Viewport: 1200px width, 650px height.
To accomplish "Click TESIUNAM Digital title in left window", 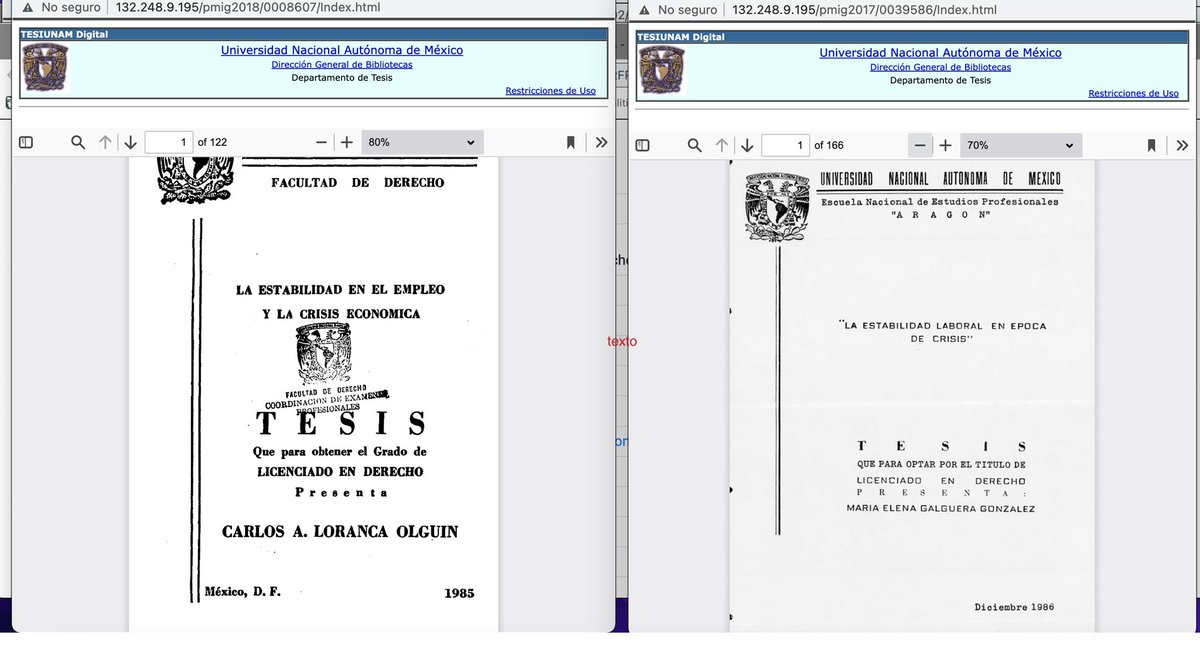I will [x=64, y=34].
